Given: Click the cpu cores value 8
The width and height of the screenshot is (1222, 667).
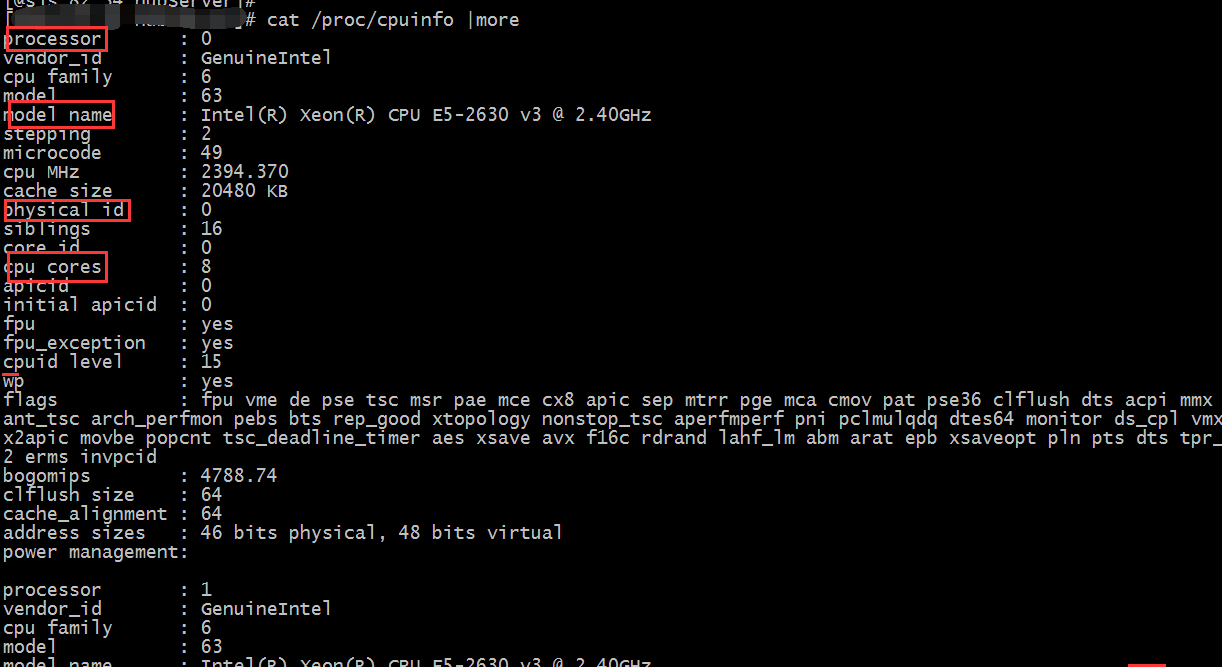Looking at the screenshot, I should coord(206,267).
